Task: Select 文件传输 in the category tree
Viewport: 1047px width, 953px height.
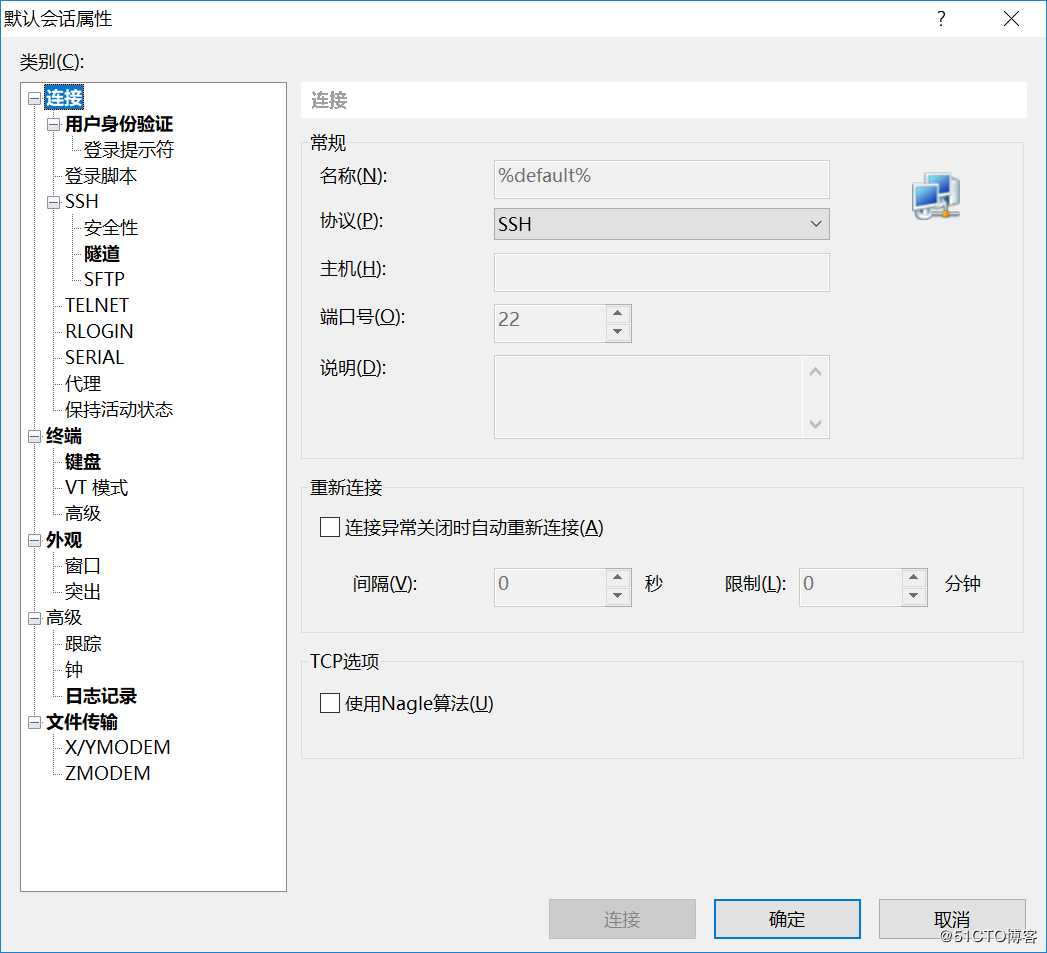Action: (81, 722)
